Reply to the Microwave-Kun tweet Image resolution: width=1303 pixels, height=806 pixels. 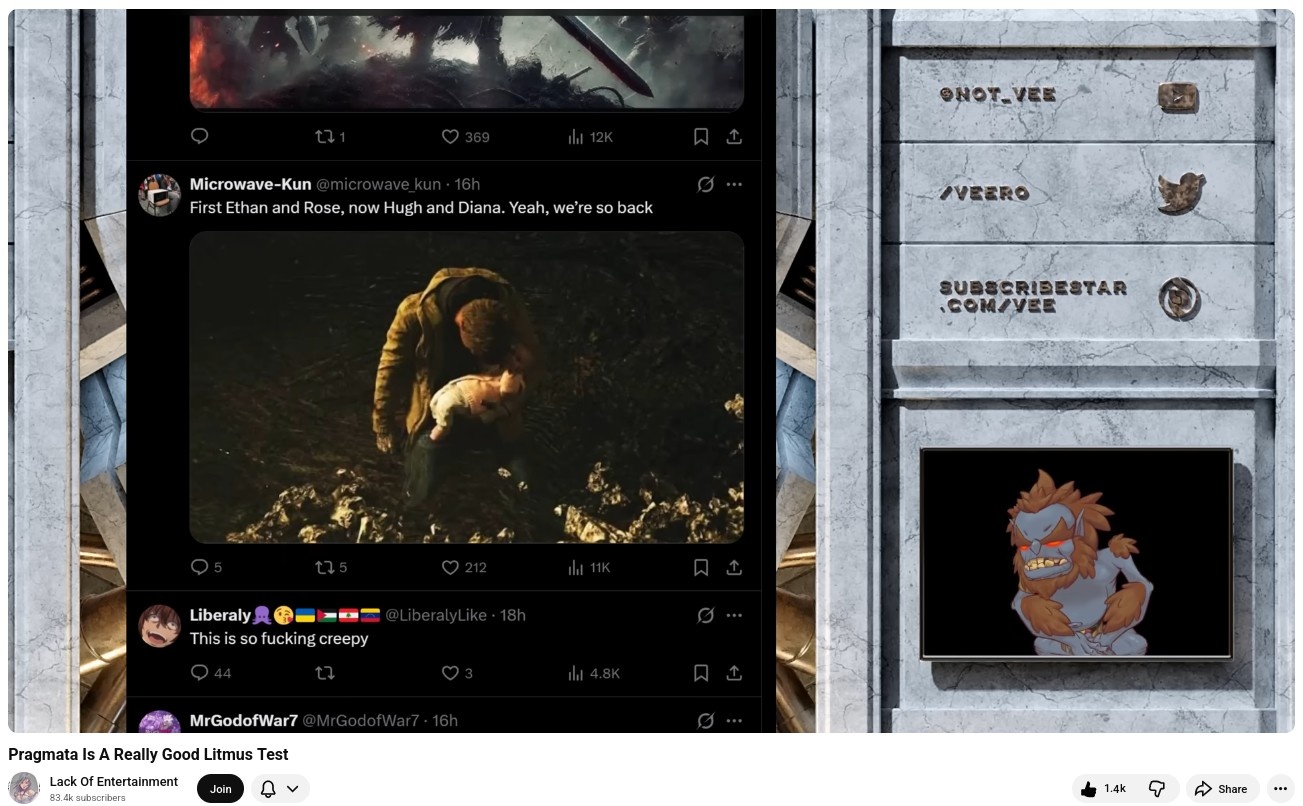click(199, 567)
